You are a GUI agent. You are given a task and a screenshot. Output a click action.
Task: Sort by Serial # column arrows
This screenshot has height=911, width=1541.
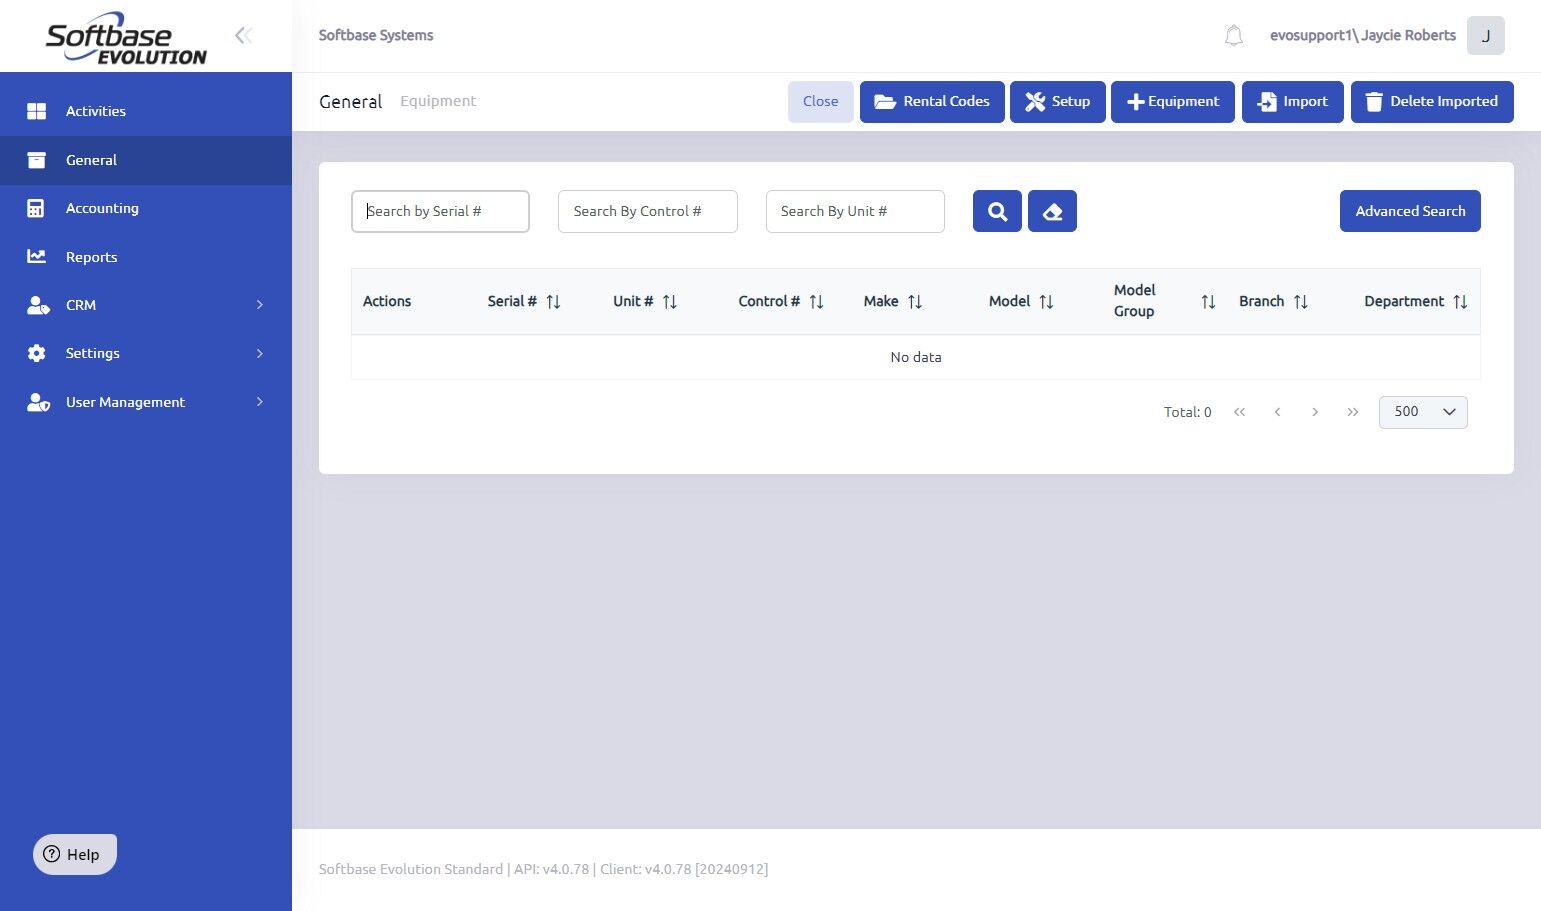[x=553, y=302]
